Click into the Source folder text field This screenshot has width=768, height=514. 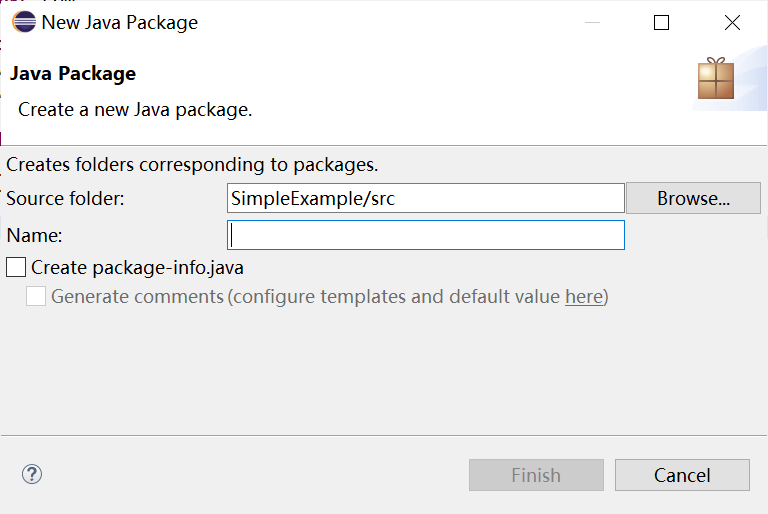[426, 198]
